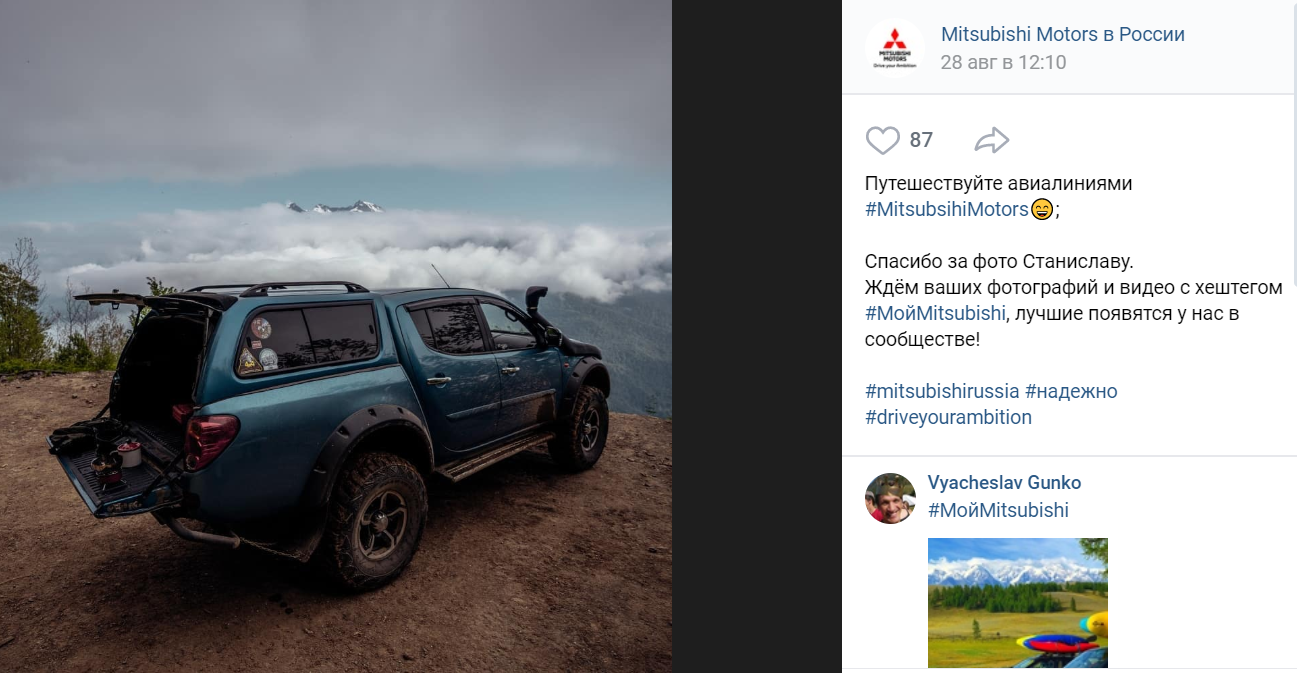Open Vyacheslav Gunko's name link

pyautogui.click(x=1004, y=483)
